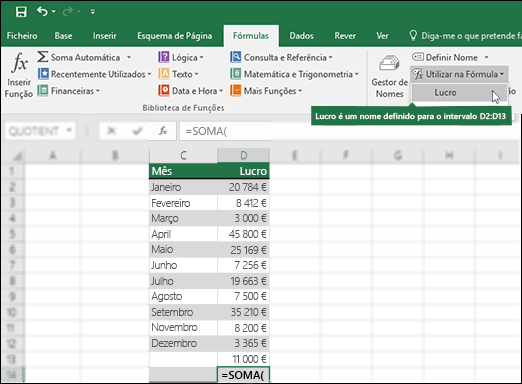Open Customize Quick Access Toolbar menu

[93, 12]
